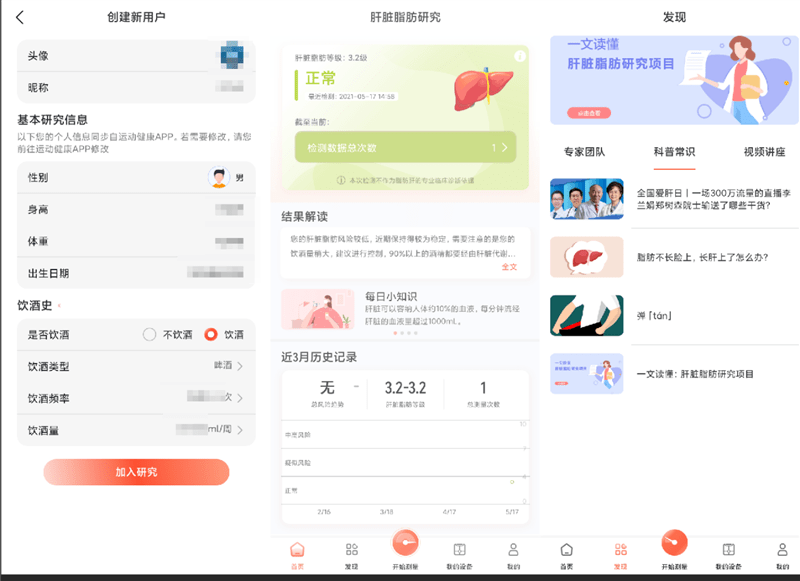Open 我的设备 on the 肝脏脂肪研究 screen

[x=459, y=555]
